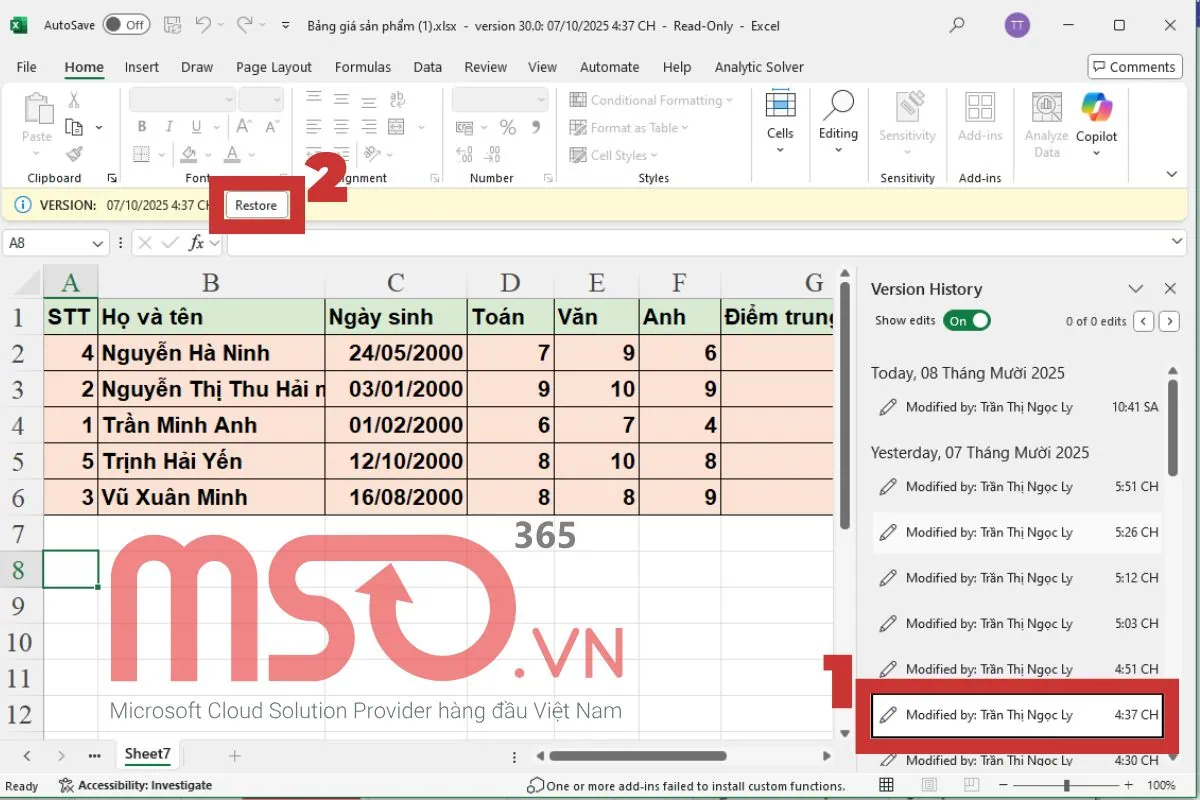Open the Formulas ribbon tab
This screenshot has width=1200, height=800.
pyautogui.click(x=363, y=67)
